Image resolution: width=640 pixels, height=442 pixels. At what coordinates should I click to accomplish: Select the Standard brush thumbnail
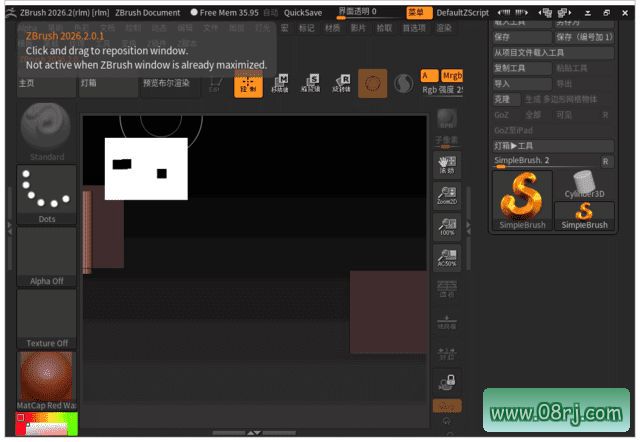[46, 131]
